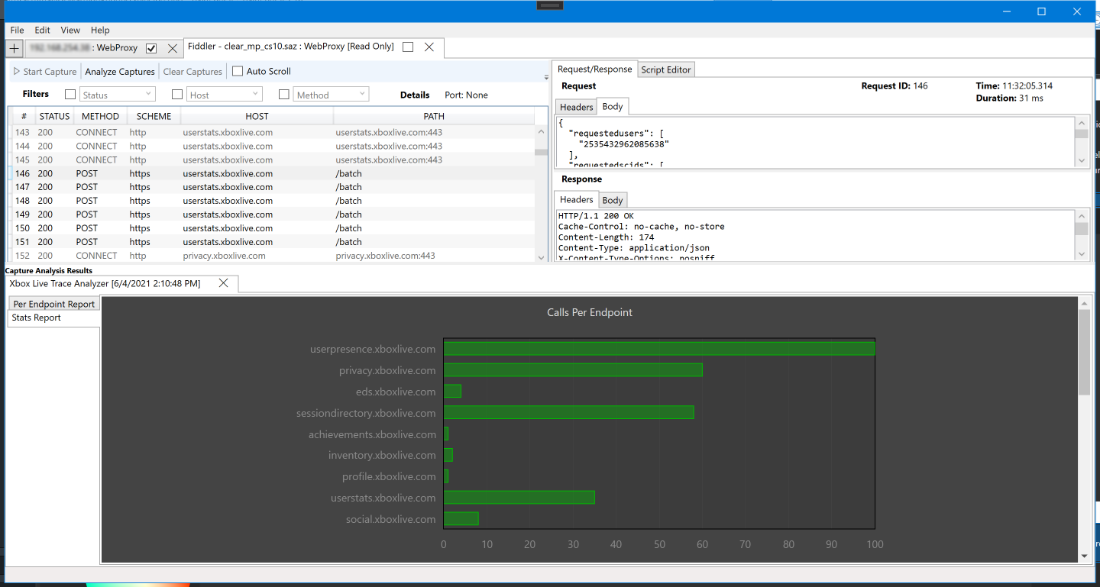Open Response Headers tab
Viewport: 1100px width, 587px height.
[x=577, y=200]
